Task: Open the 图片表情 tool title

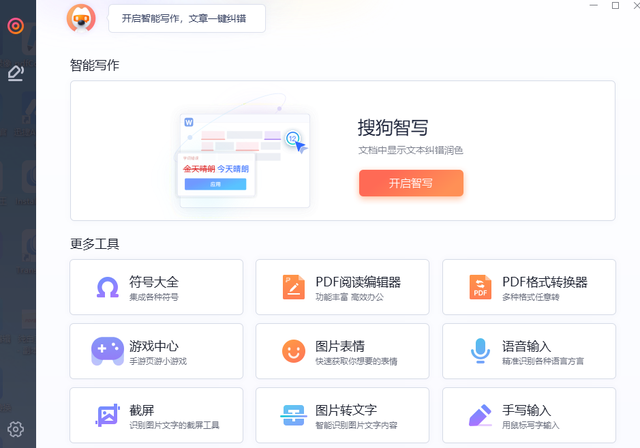Action: point(340,346)
